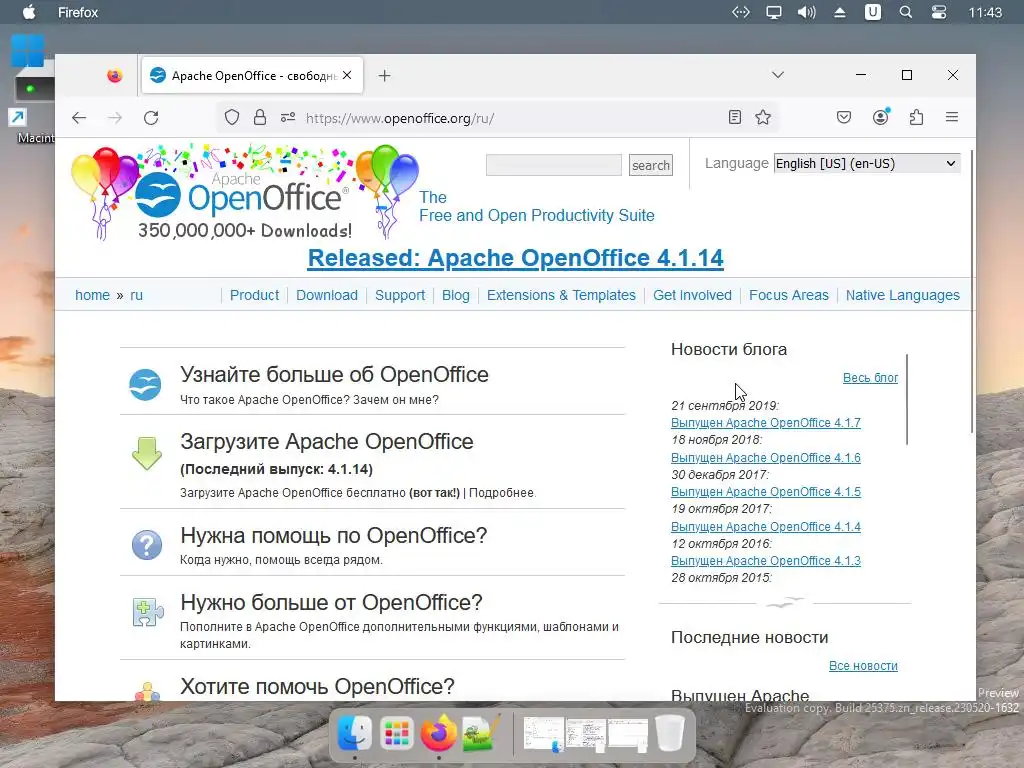Click the puzzle piece extensions icon
Viewport: 1024px width, 768px height.
[148, 612]
